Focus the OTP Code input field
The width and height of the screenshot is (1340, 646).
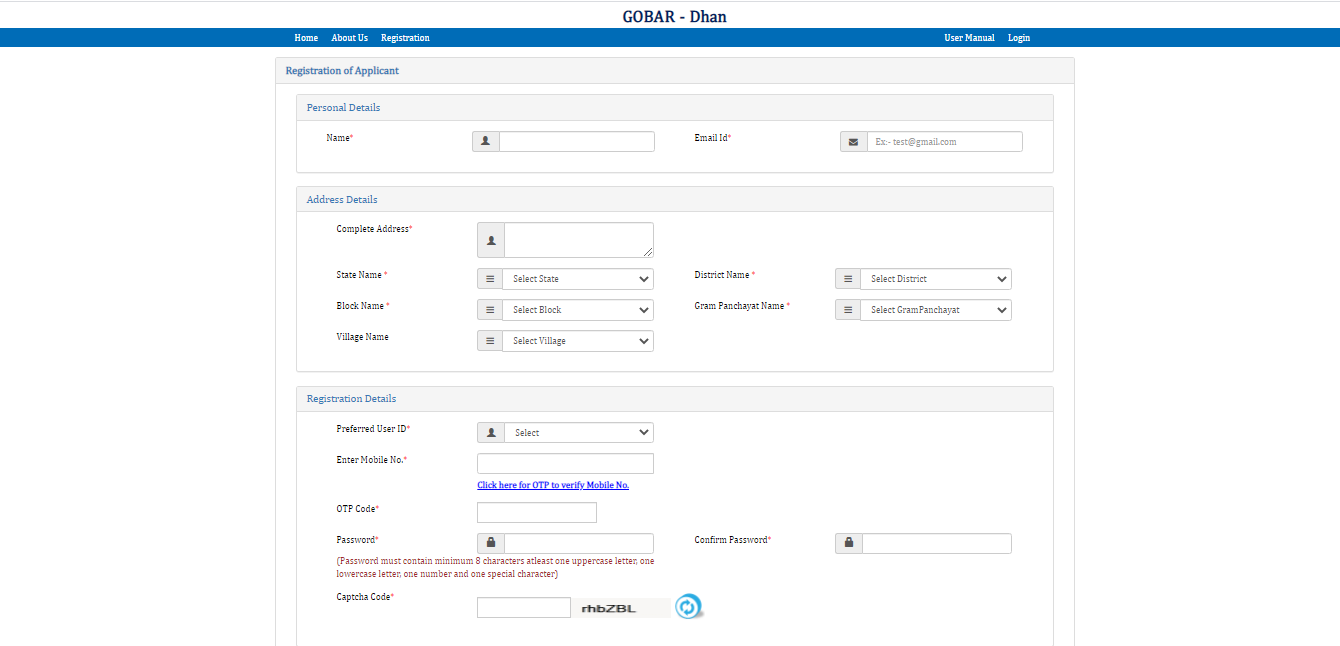(x=537, y=512)
